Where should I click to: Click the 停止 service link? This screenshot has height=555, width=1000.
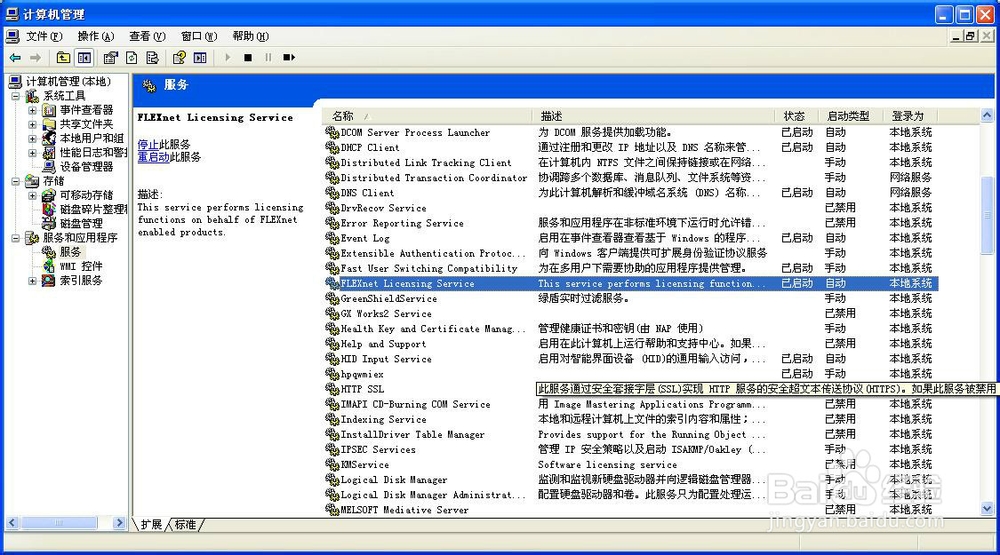(148, 144)
